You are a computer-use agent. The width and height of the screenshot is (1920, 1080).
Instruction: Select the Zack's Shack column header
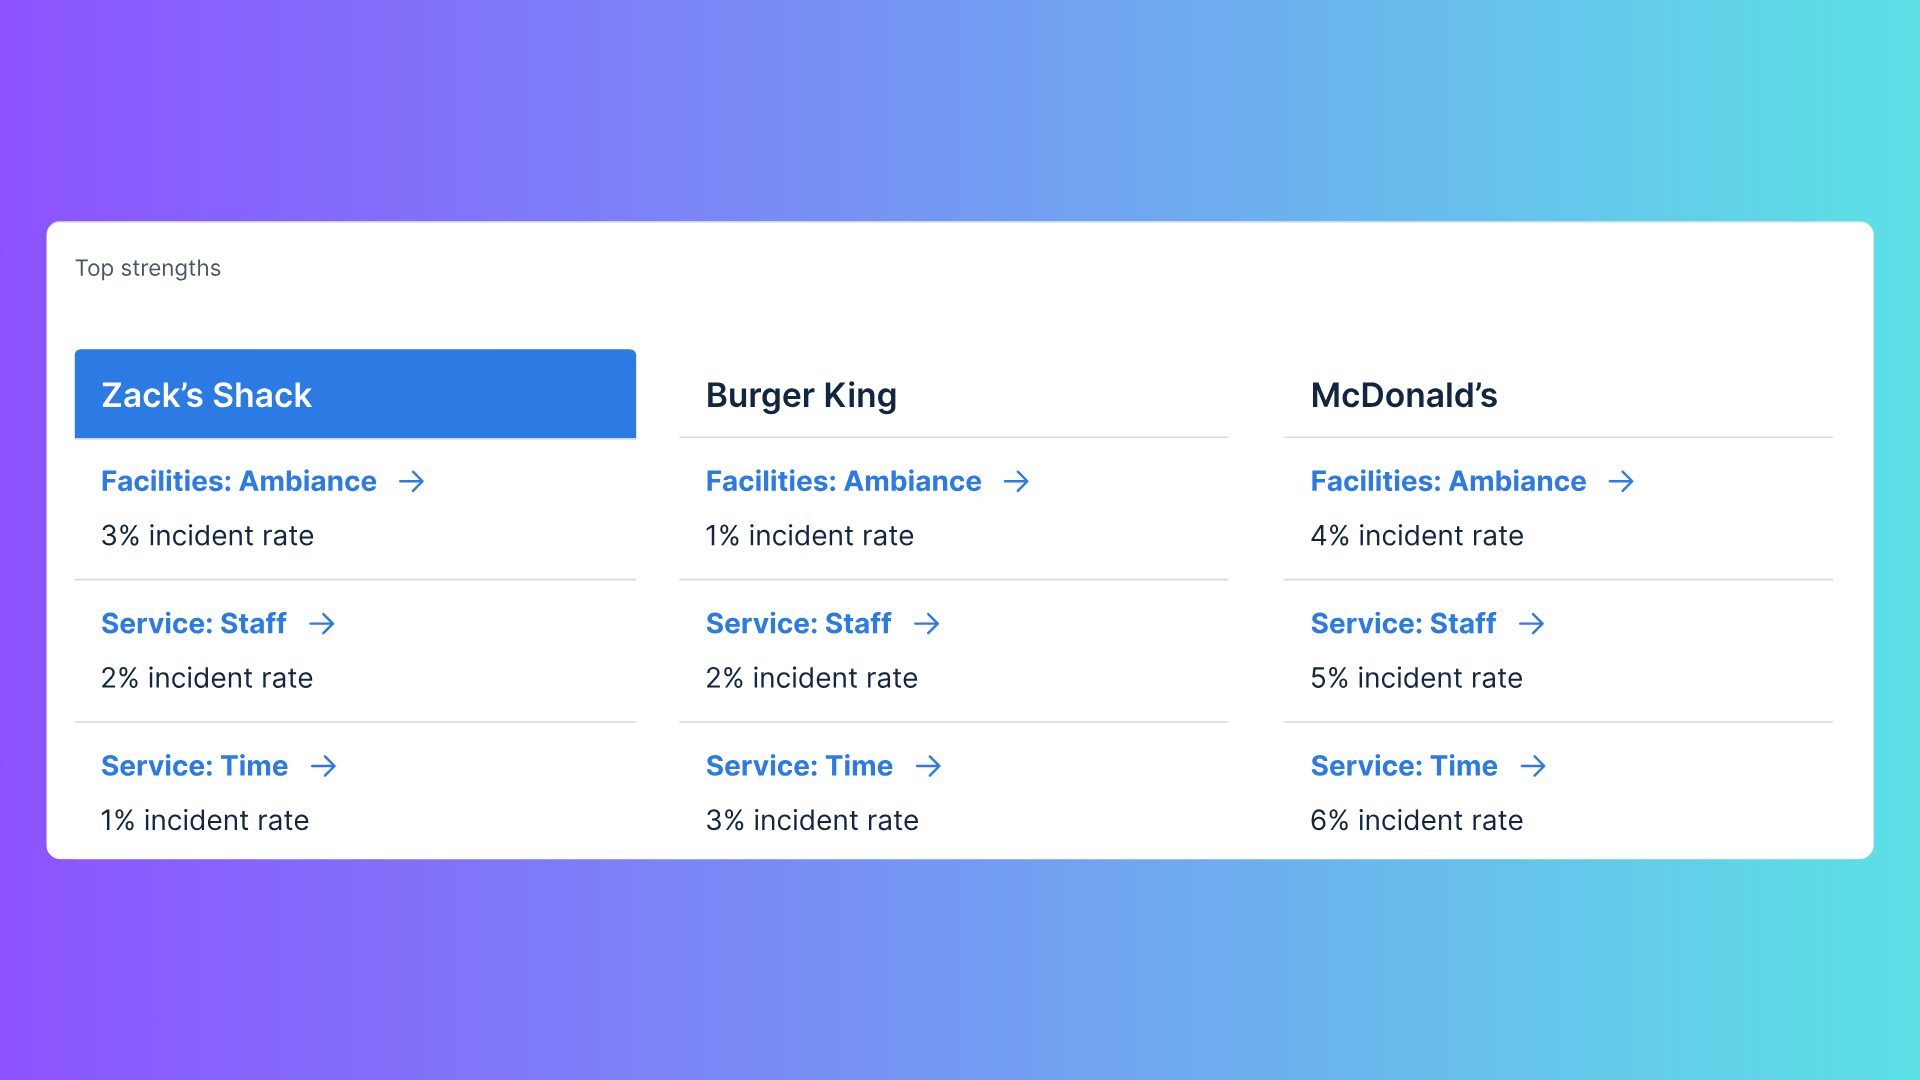pos(355,394)
